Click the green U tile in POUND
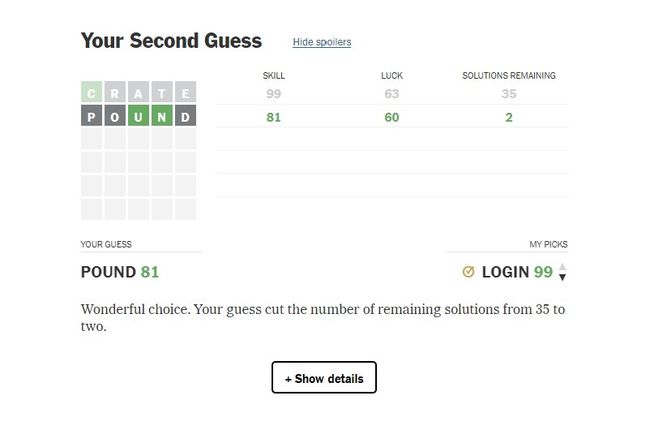 [x=138, y=117]
